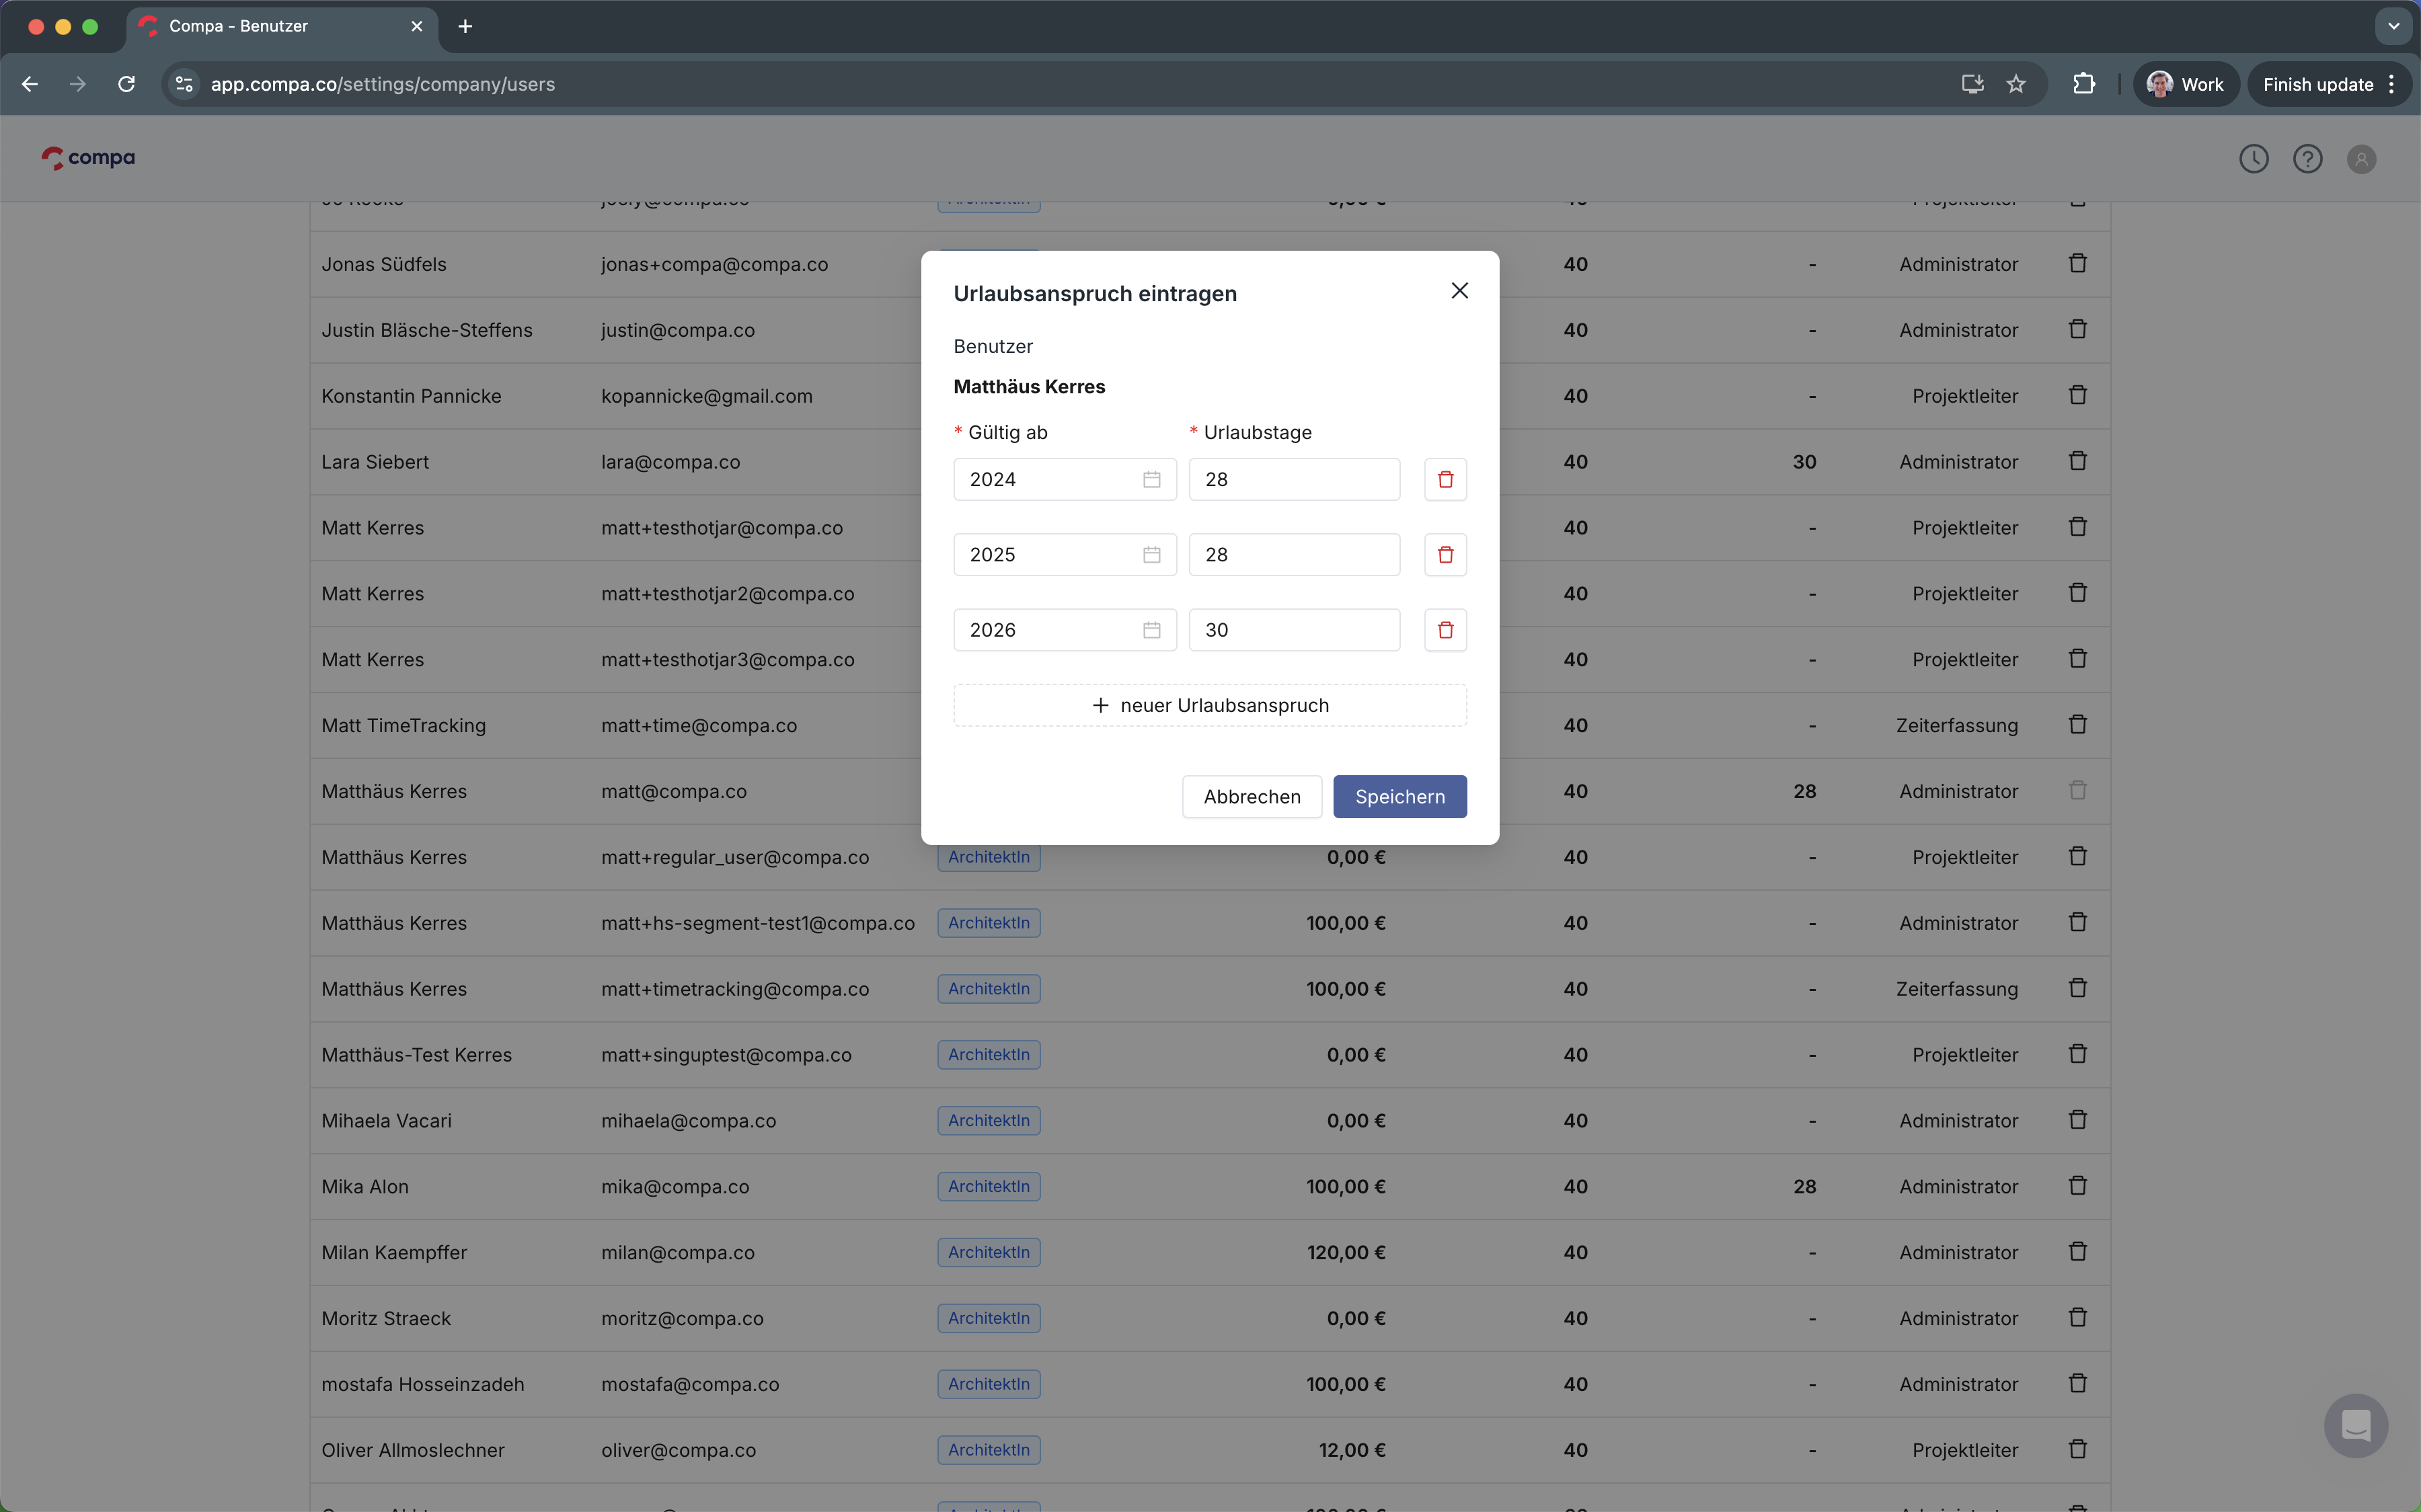Add a neuer Urlaubsanspruch row
This screenshot has height=1512, width=2421.
point(1209,705)
